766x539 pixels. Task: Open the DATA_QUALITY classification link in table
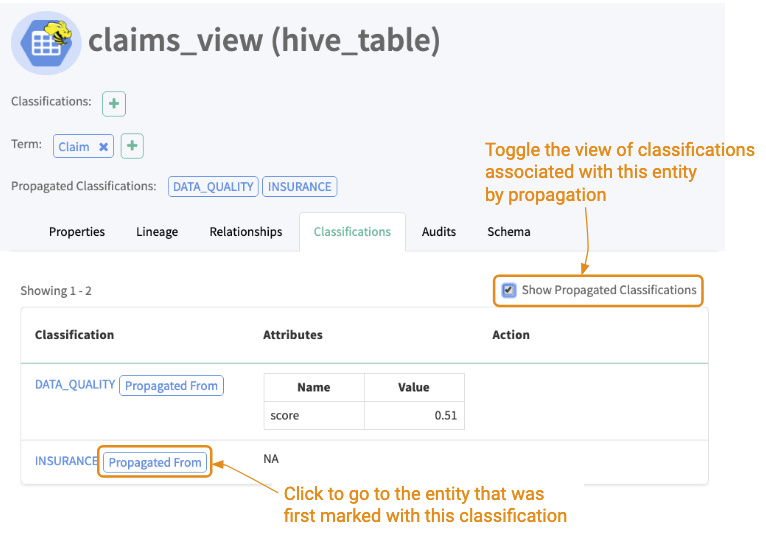point(75,384)
